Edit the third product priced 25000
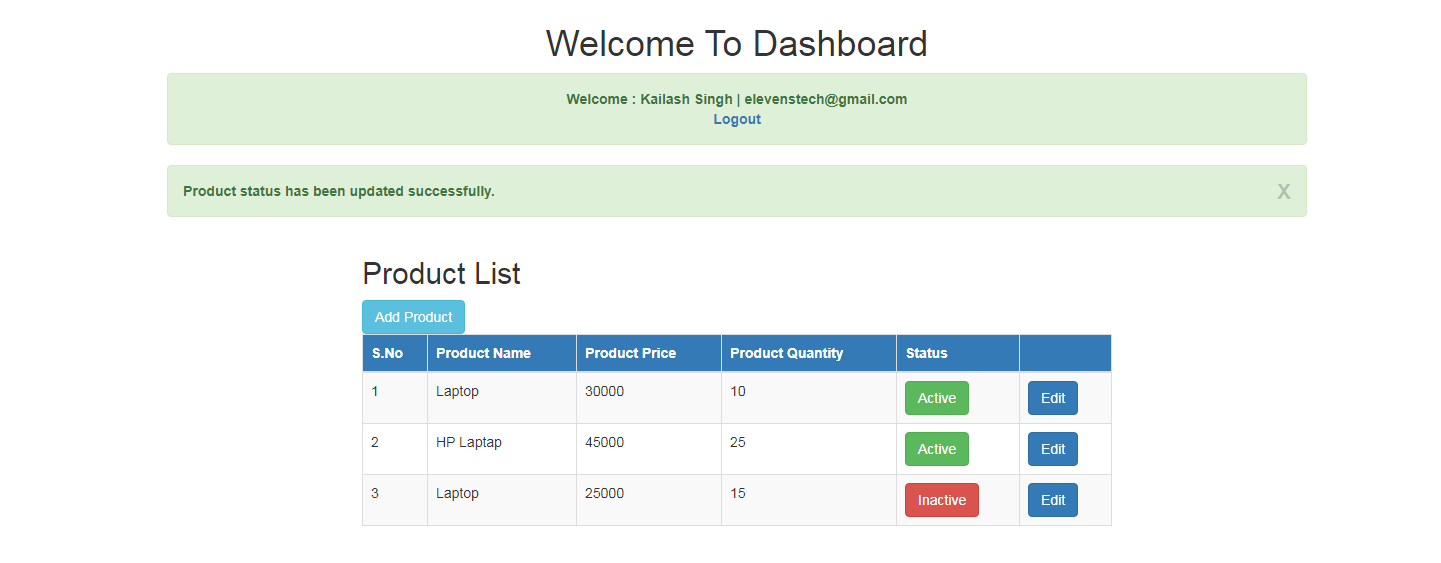 pos(1052,500)
